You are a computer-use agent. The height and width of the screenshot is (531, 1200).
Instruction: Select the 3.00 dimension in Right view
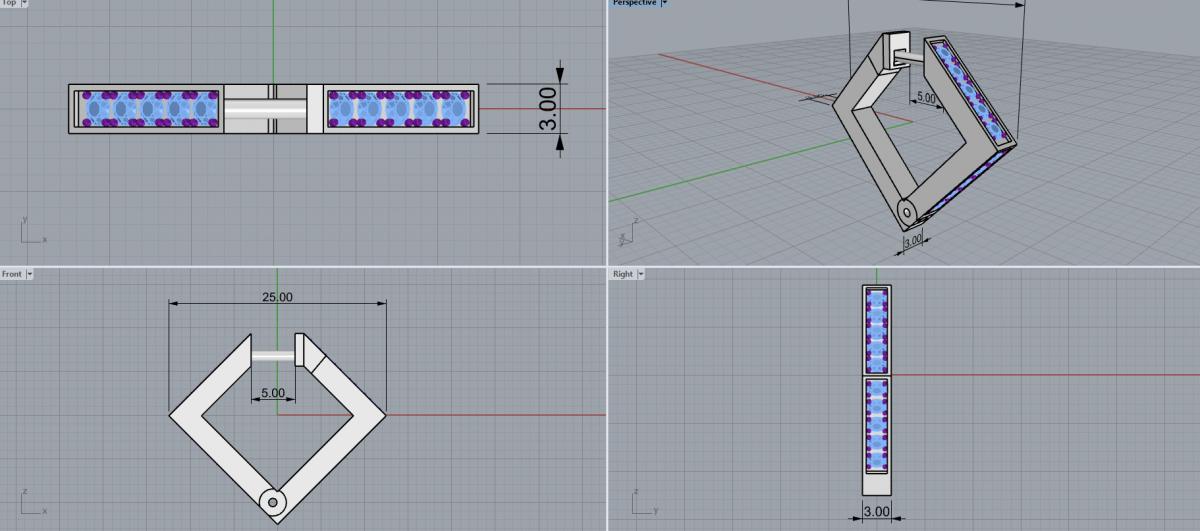(876, 511)
